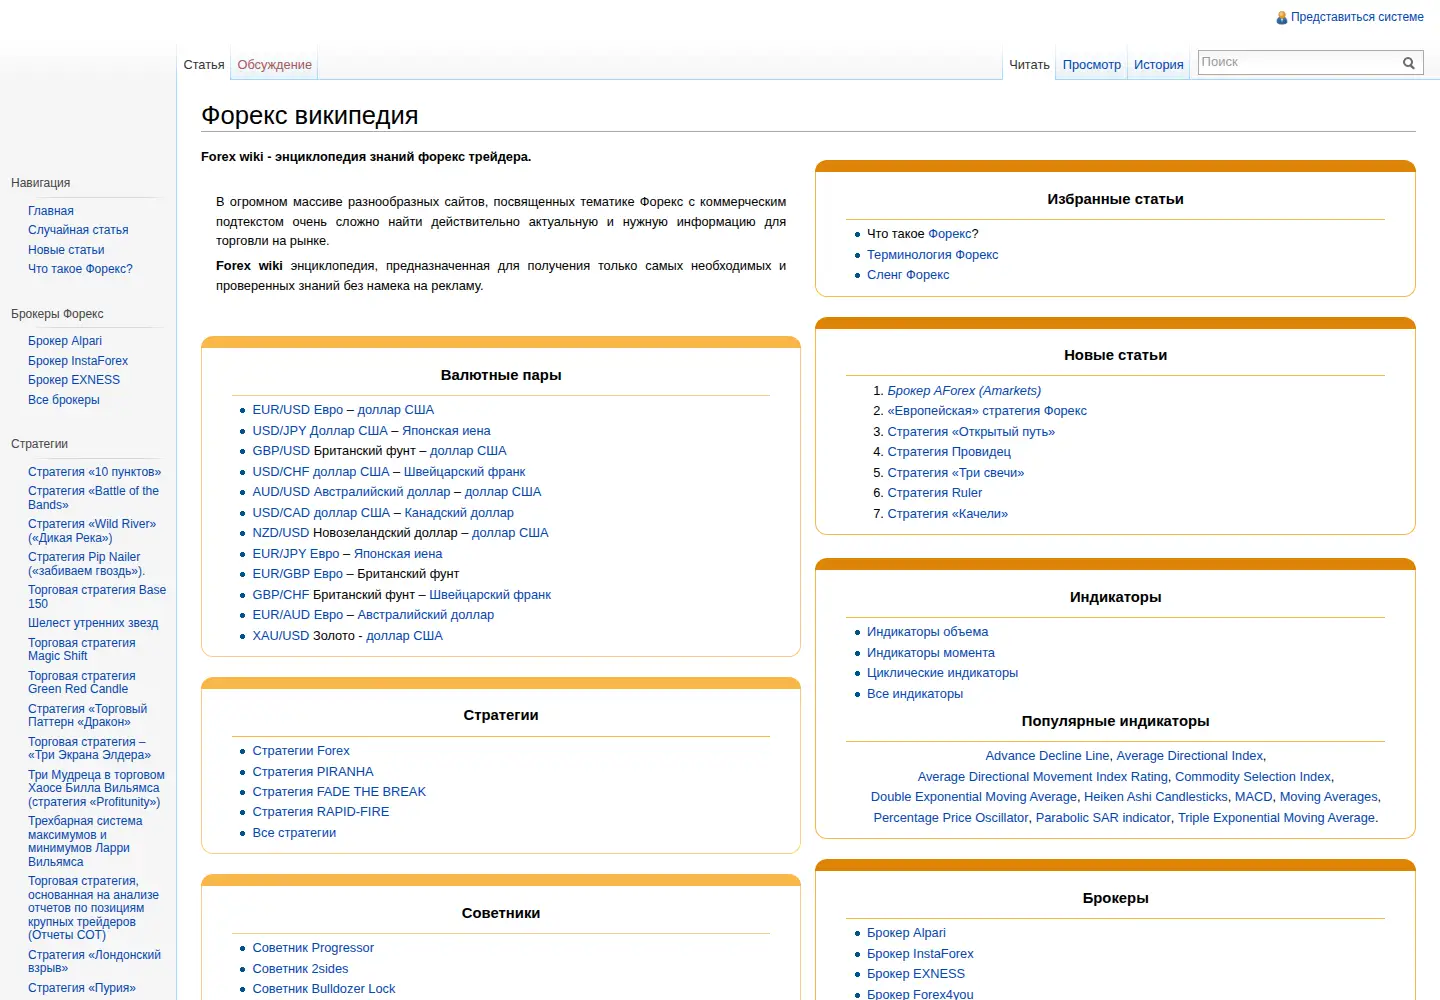Open Новые статьи in the sidebar
Image resolution: width=1440 pixels, height=1000 pixels.
66,250
